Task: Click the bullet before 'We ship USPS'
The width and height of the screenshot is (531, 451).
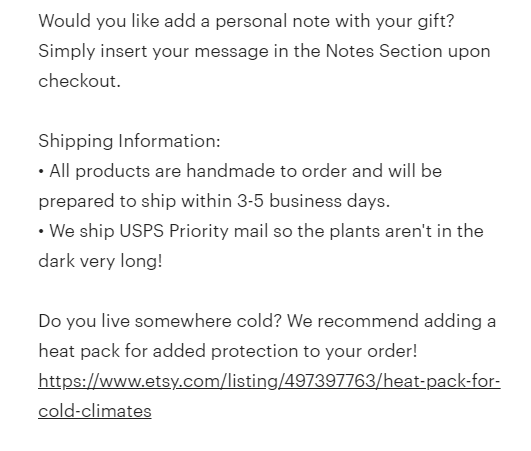Action: pos(41,232)
